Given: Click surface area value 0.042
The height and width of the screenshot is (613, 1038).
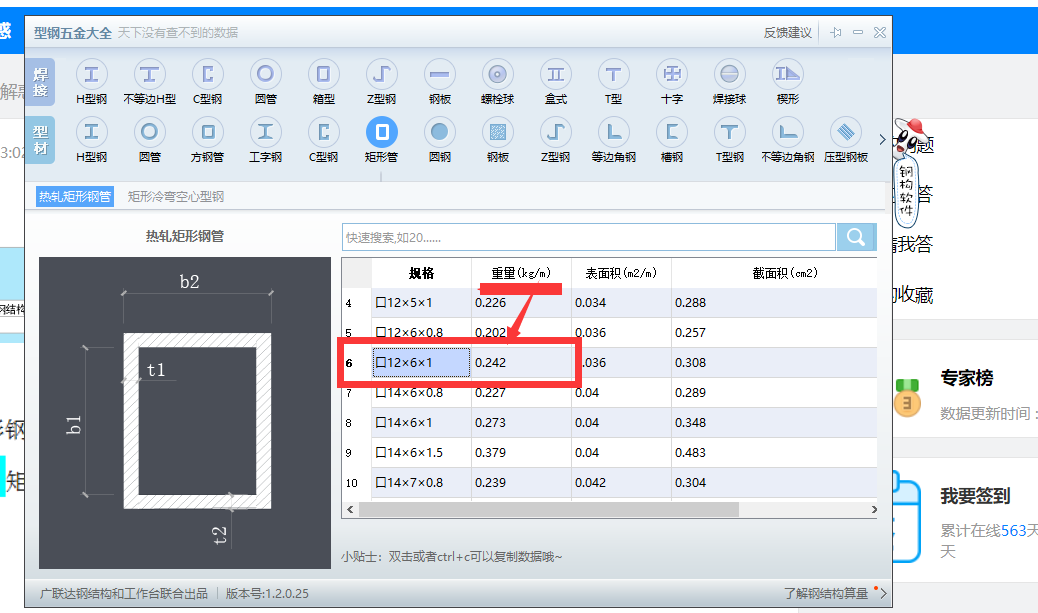Looking at the screenshot, I should point(590,483).
